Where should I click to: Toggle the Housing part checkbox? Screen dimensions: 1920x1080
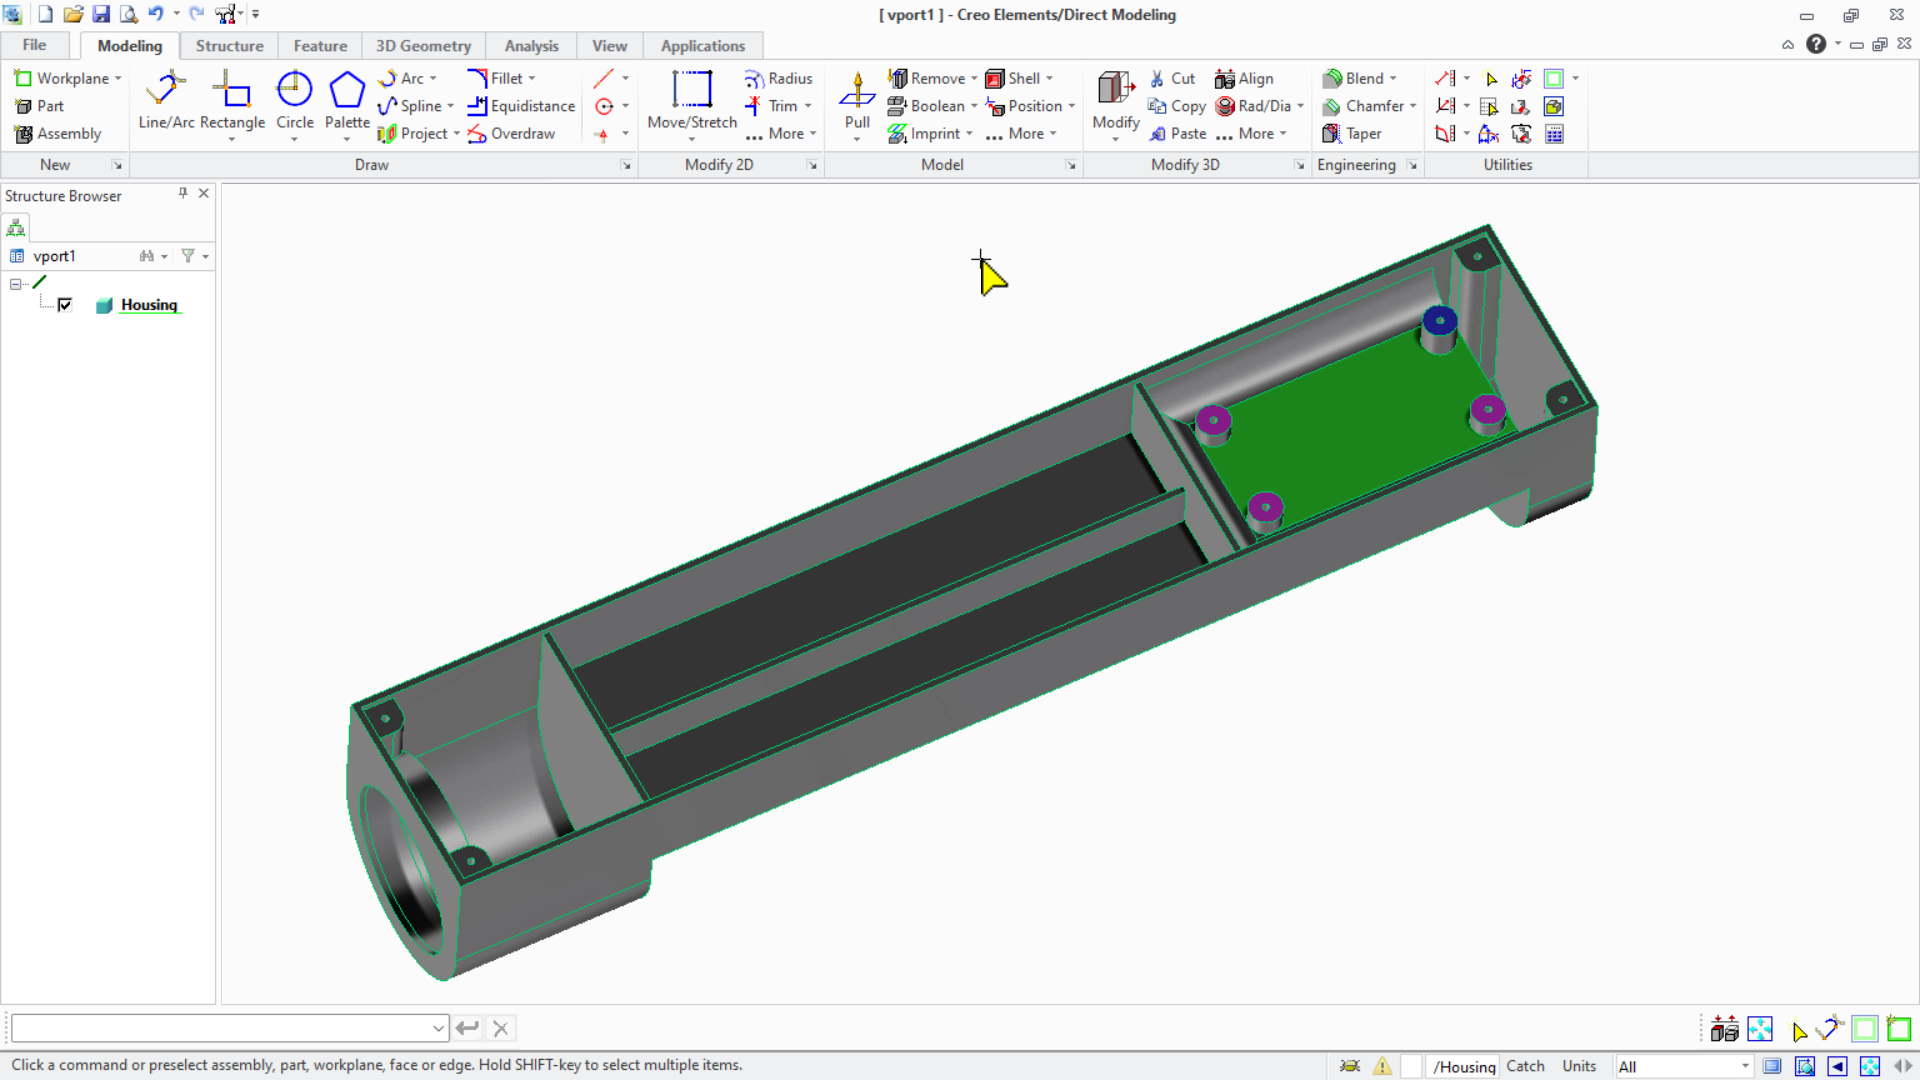[65, 305]
